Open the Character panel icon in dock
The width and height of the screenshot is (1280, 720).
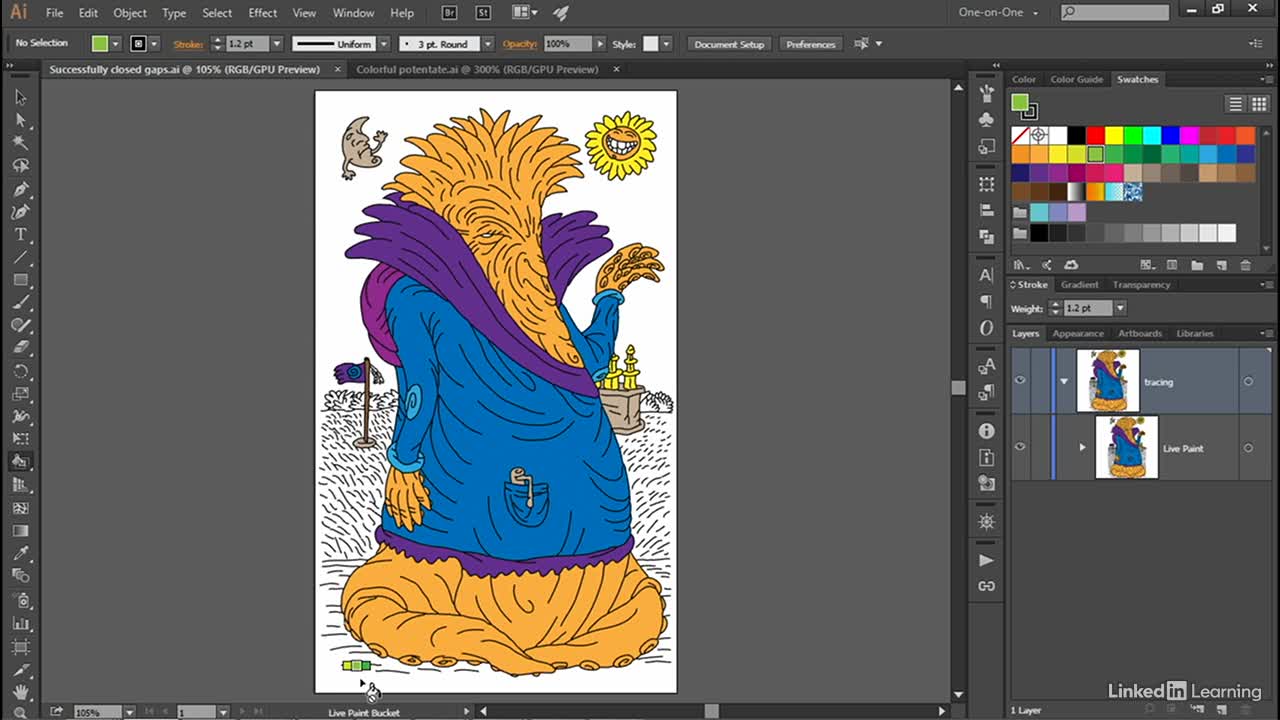point(987,275)
